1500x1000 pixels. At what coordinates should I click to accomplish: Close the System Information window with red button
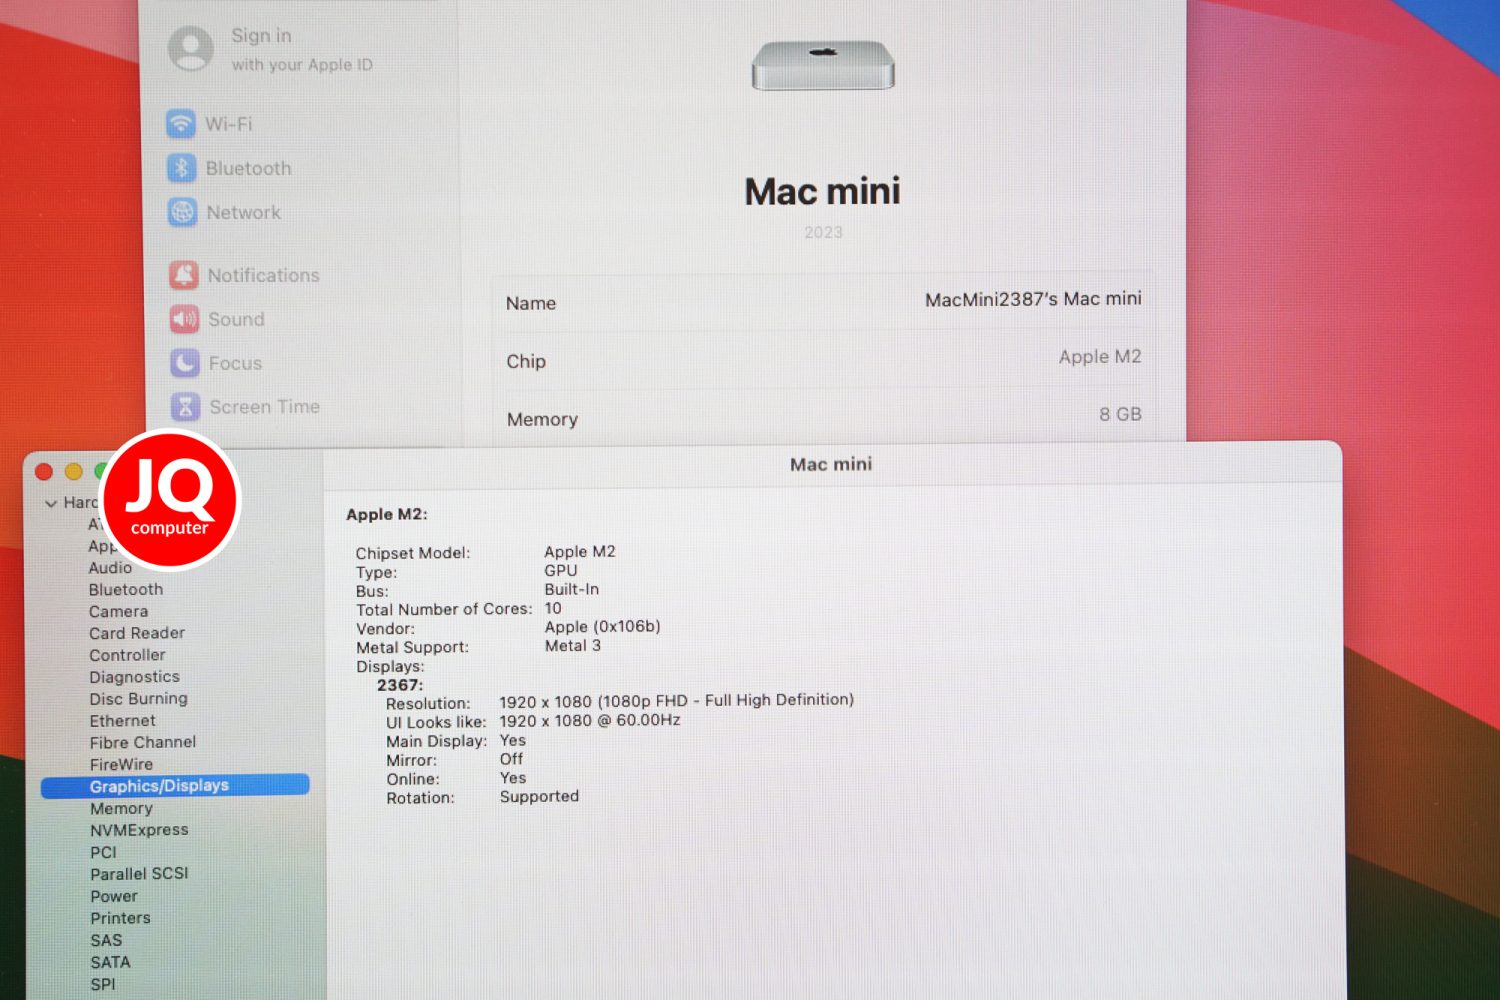point(44,472)
